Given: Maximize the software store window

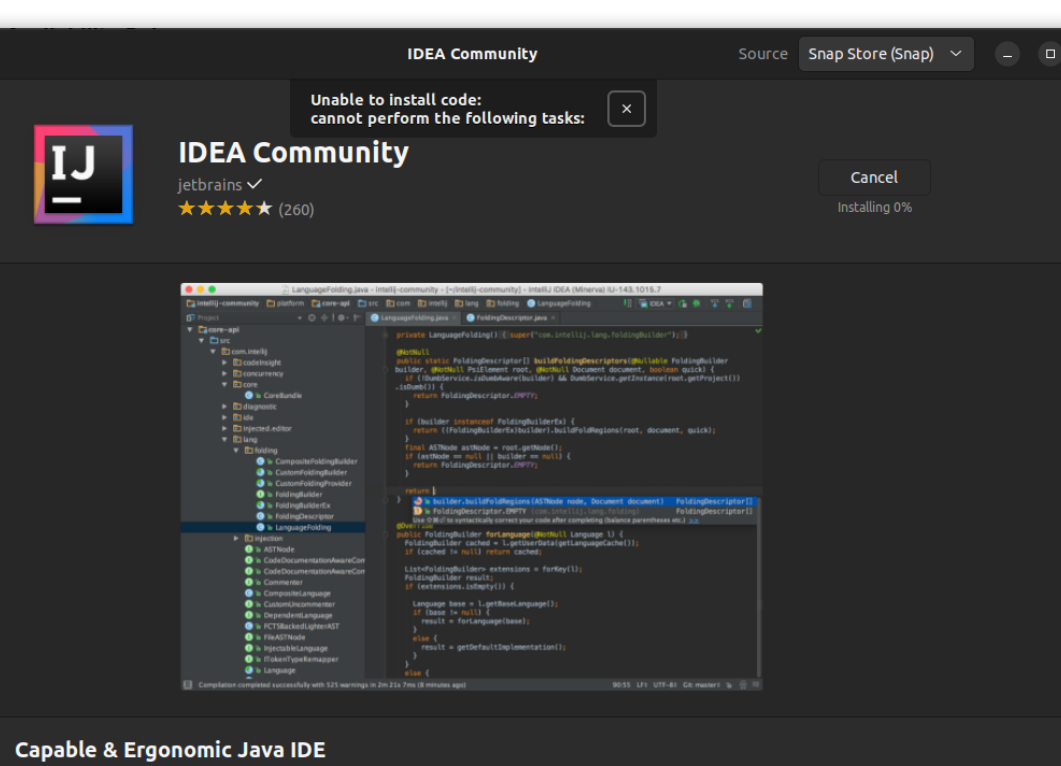Looking at the screenshot, I should coord(1050,54).
